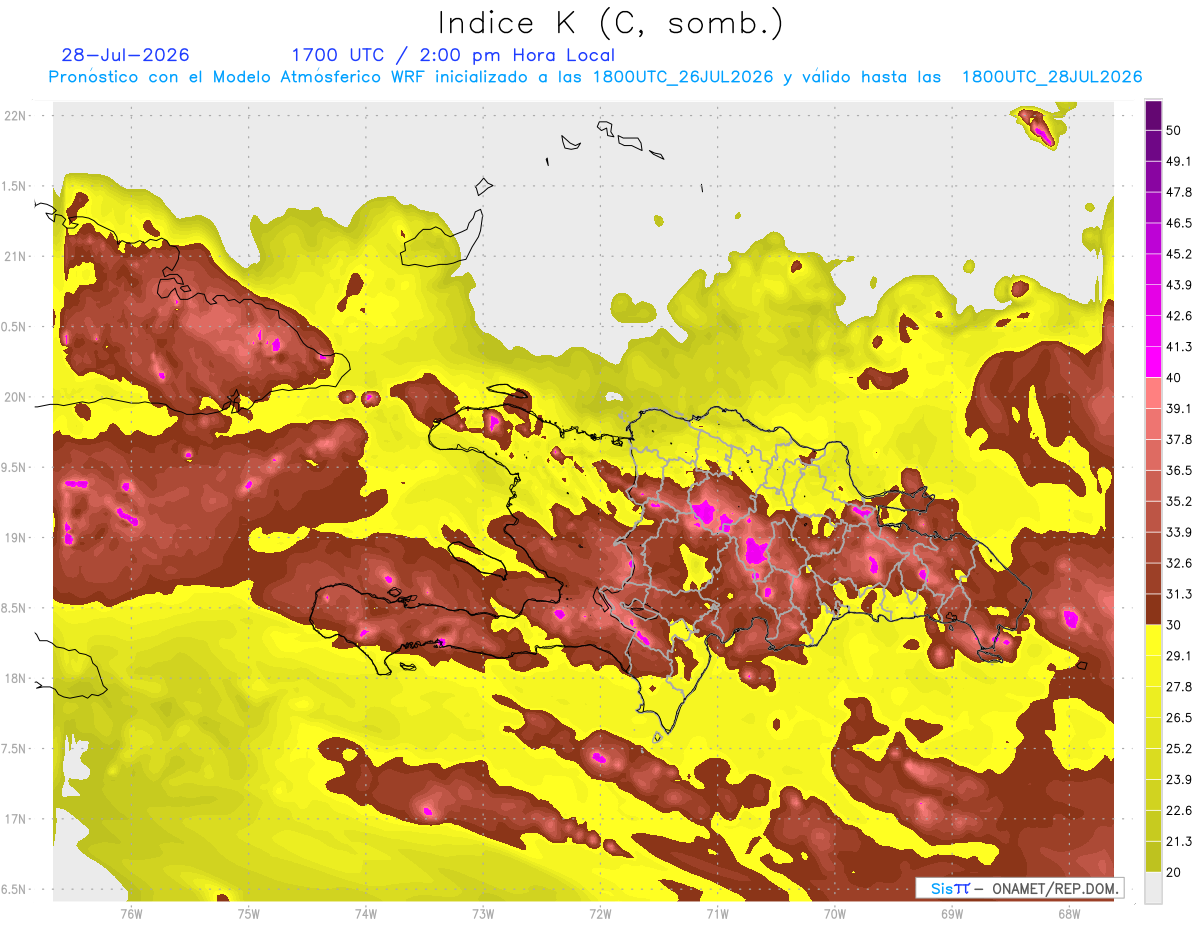The width and height of the screenshot is (1200, 927).
Task: Click the "42.6" color scale value
Action: click(x=1179, y=316)
